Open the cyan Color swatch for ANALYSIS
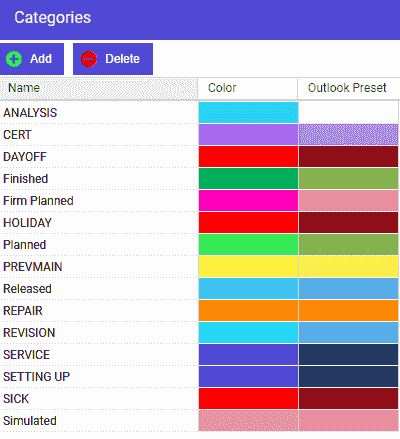This screenshot has height=439, width=400. click(248, 113)
